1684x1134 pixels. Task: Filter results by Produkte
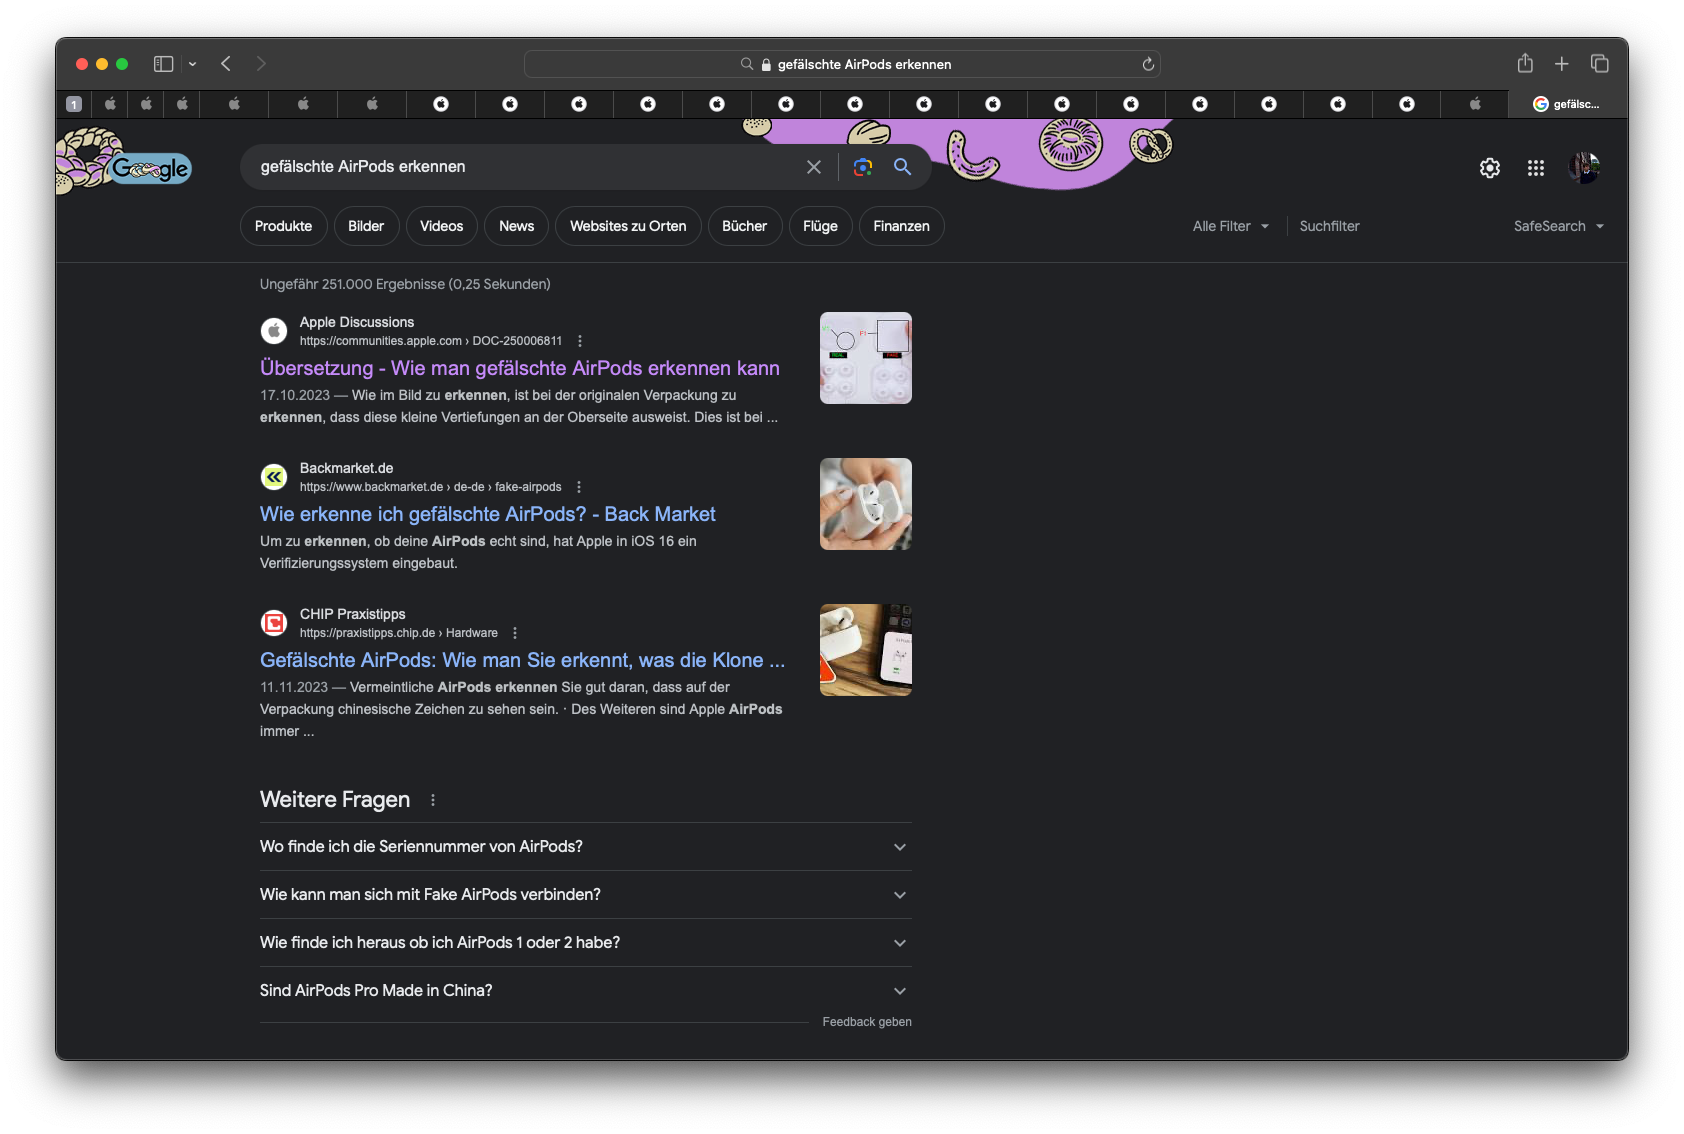coord(283,226)
